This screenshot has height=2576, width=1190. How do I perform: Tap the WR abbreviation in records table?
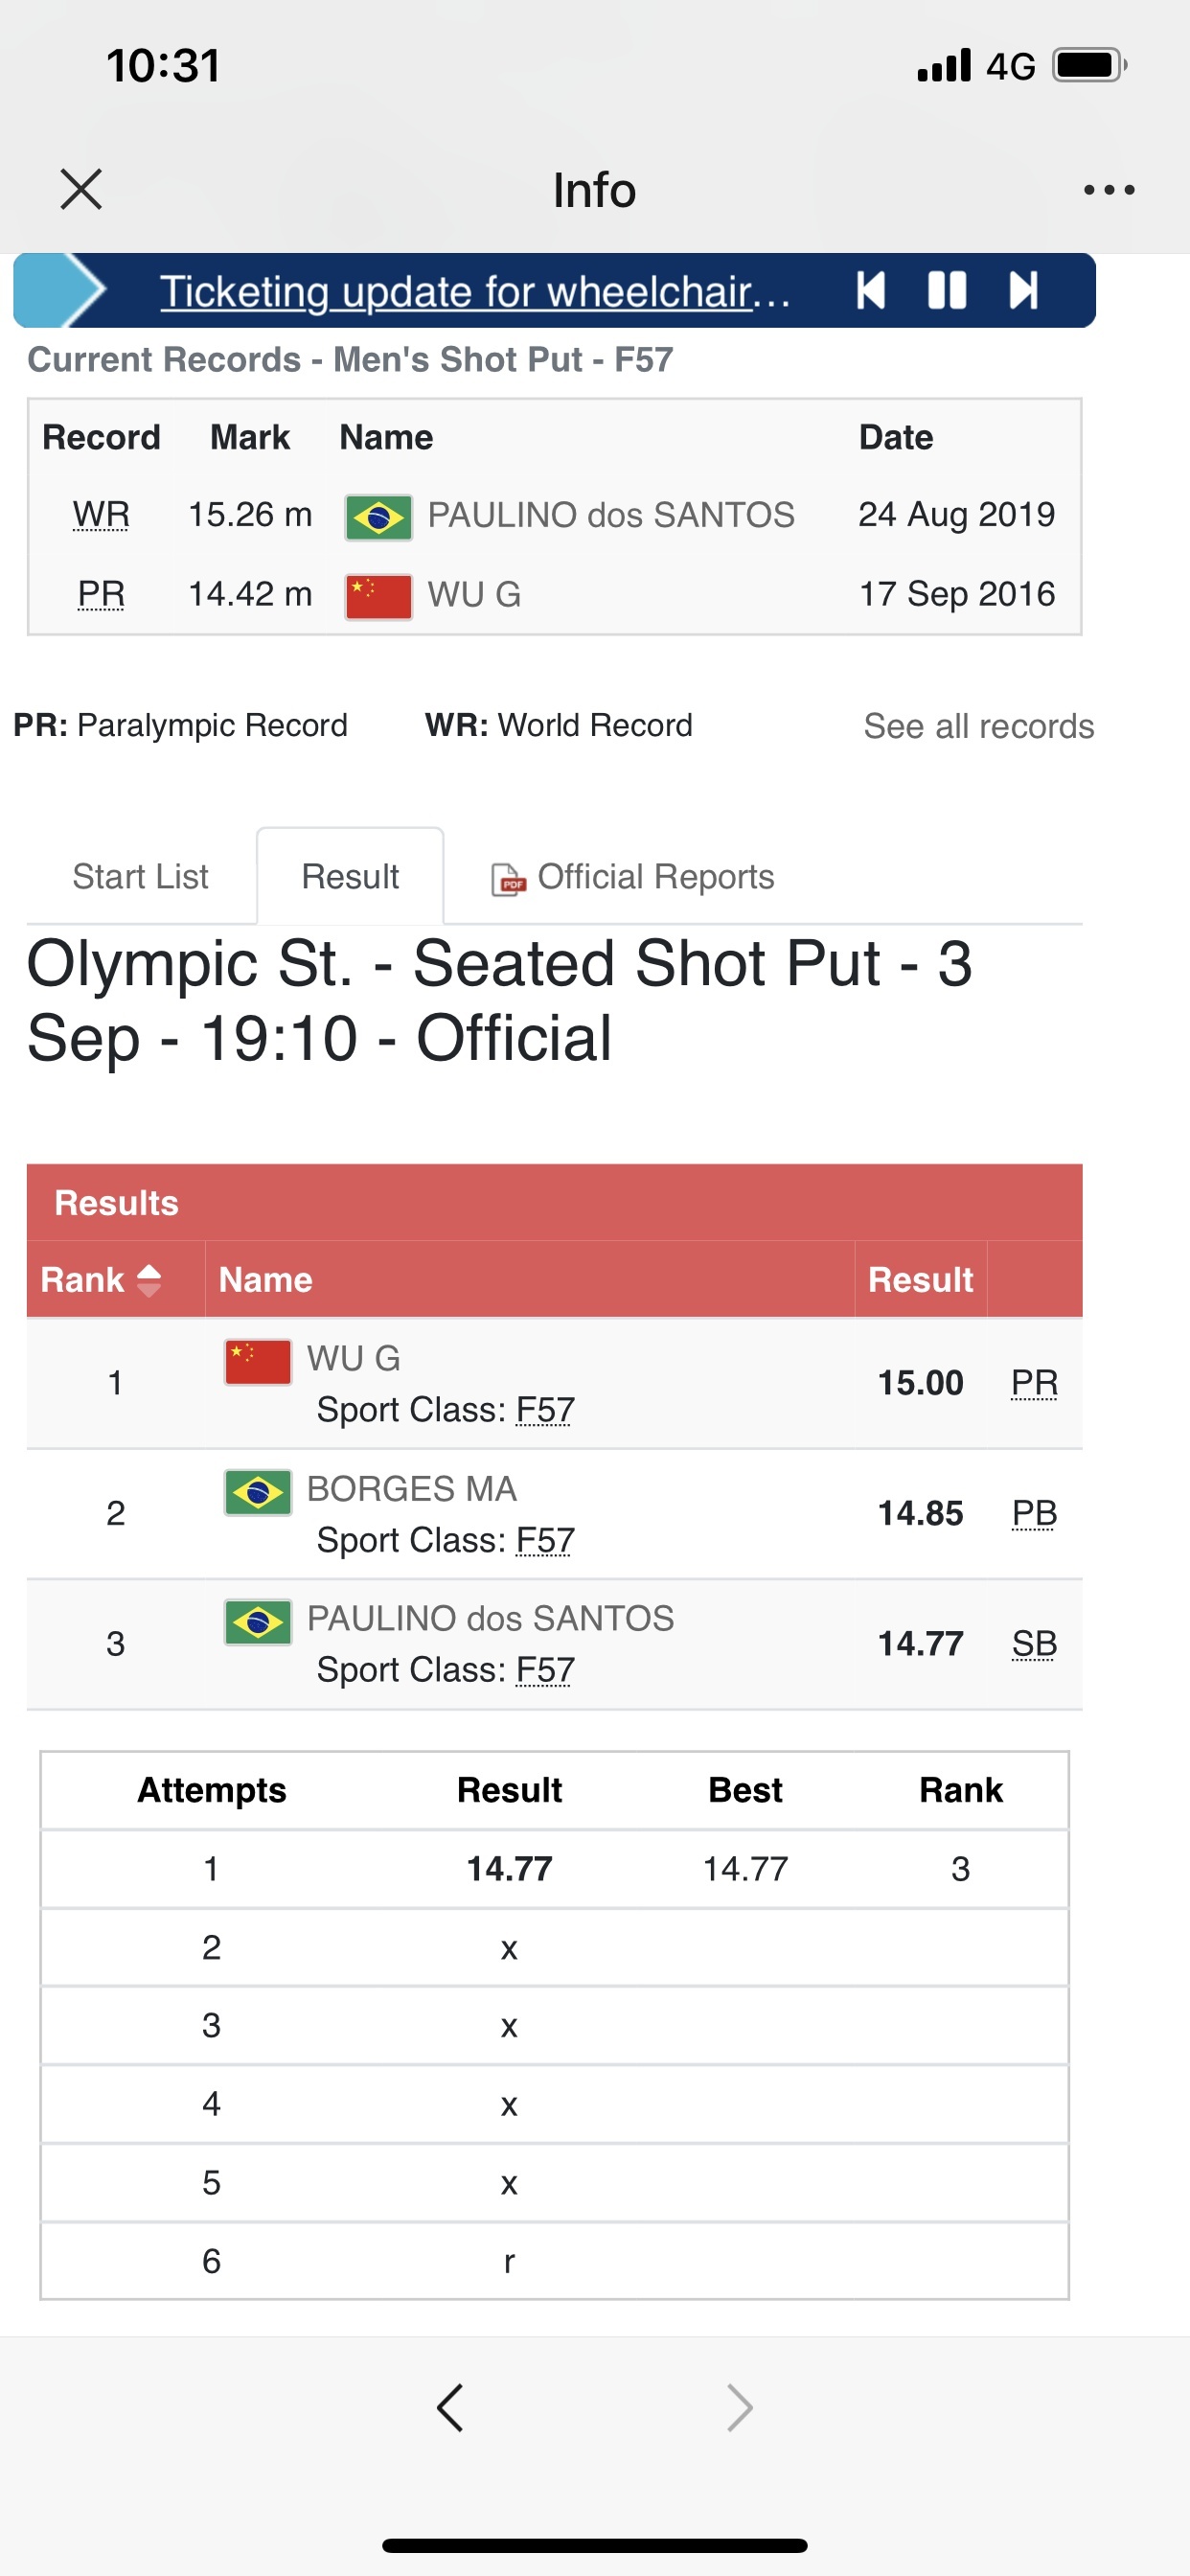[101, 515]
